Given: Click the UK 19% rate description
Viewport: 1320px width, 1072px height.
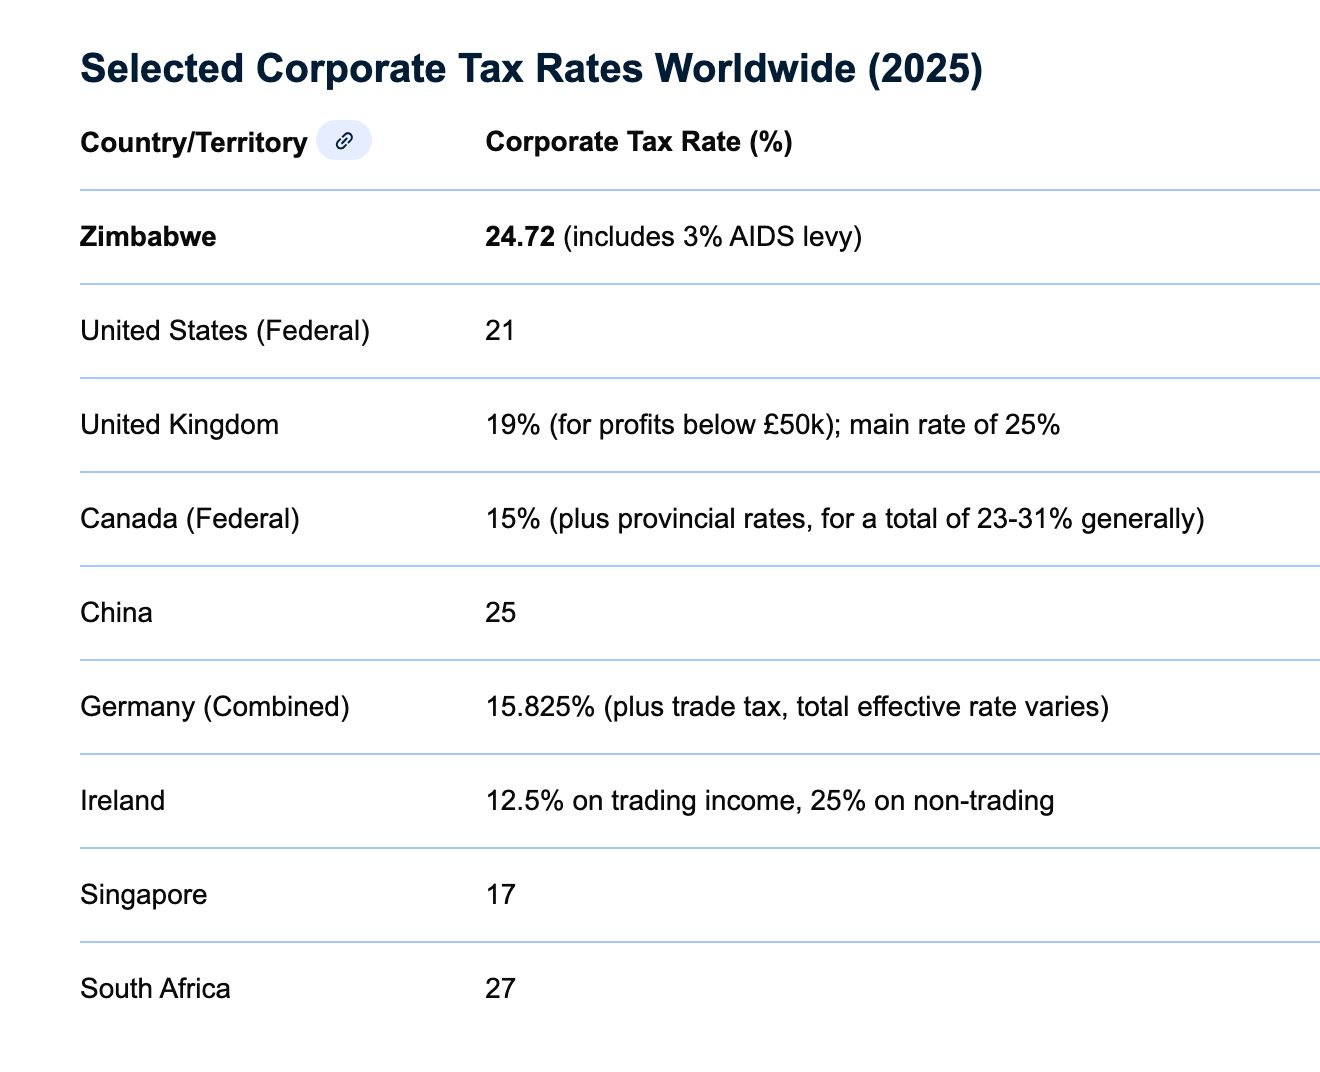Looking at the screenshot, I should pyautogui.click(x=772, y=425).
